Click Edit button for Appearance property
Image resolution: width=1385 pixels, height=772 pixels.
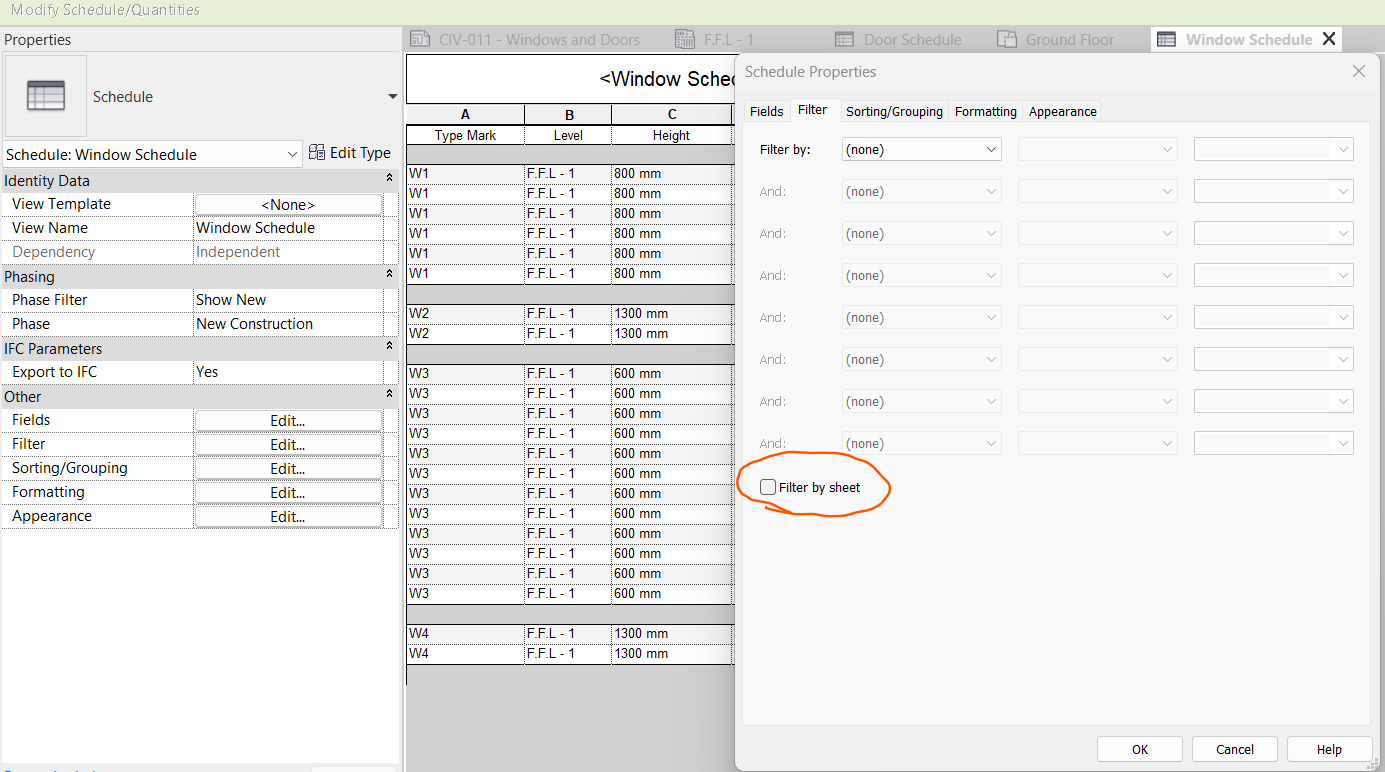[x=288, y=516]
